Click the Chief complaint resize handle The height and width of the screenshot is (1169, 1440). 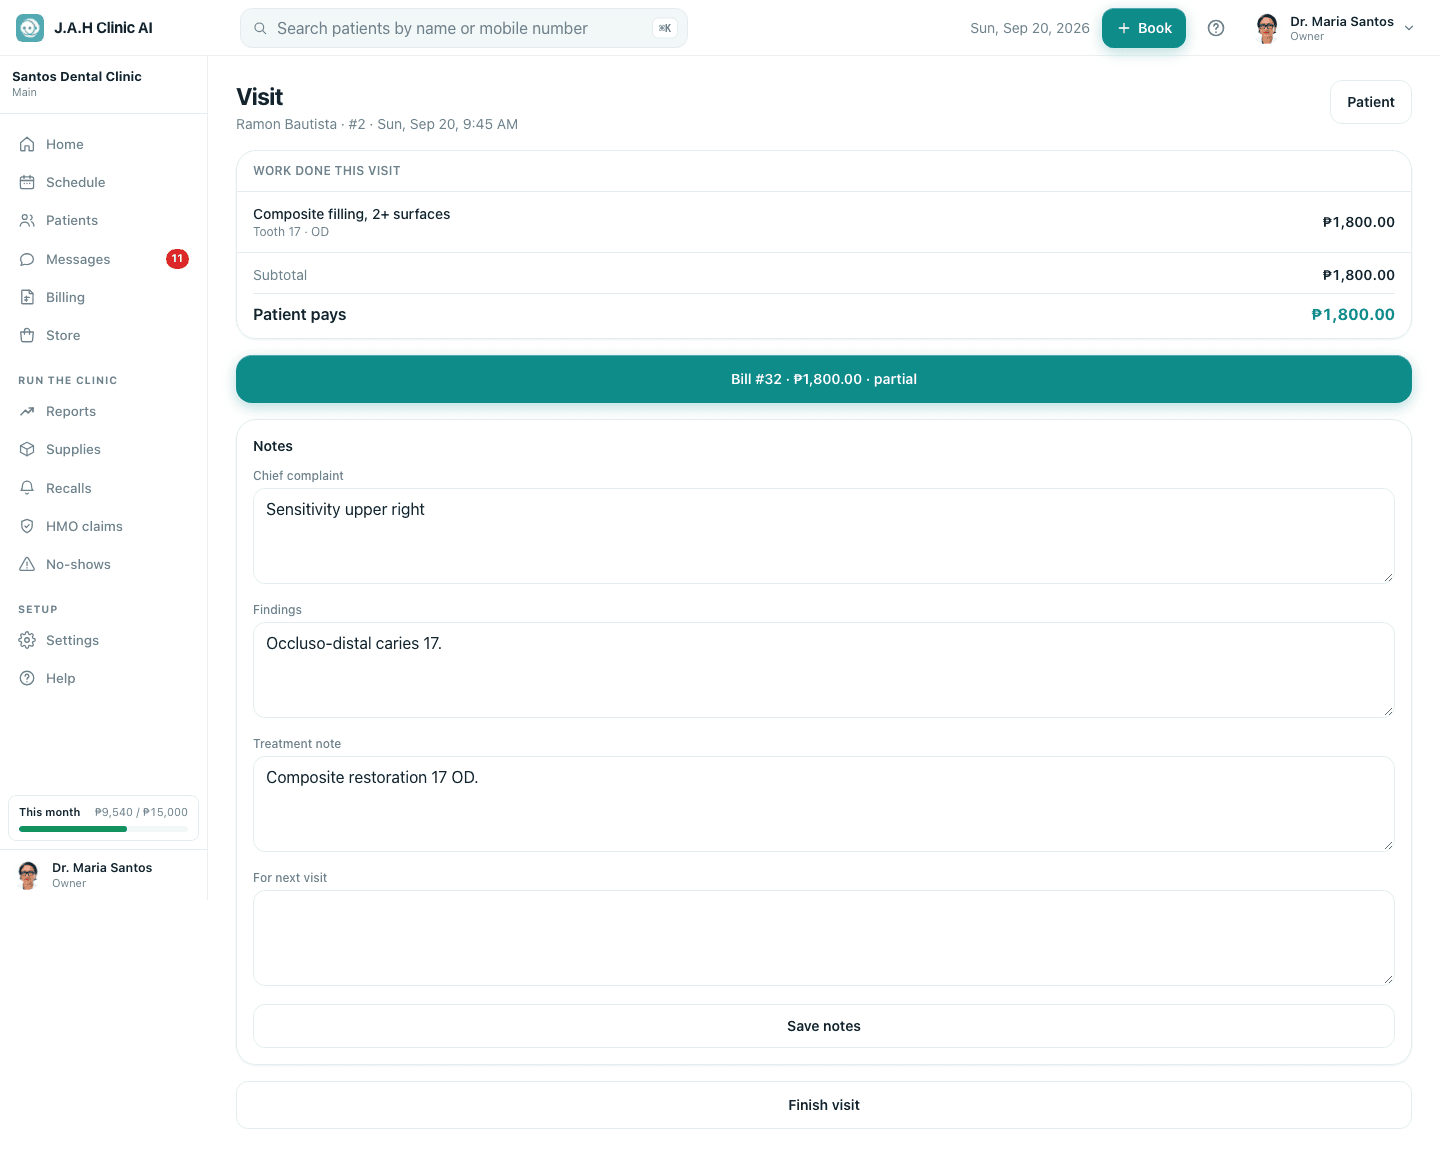click(1388, 577)
